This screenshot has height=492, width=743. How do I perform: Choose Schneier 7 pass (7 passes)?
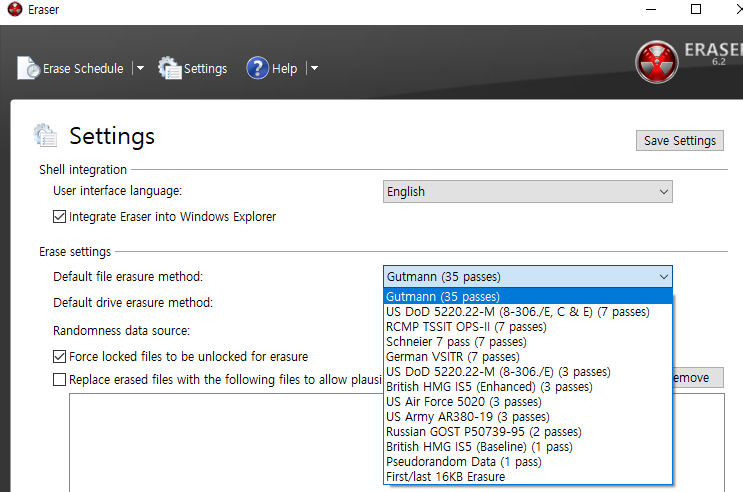[x=527, y=342]
